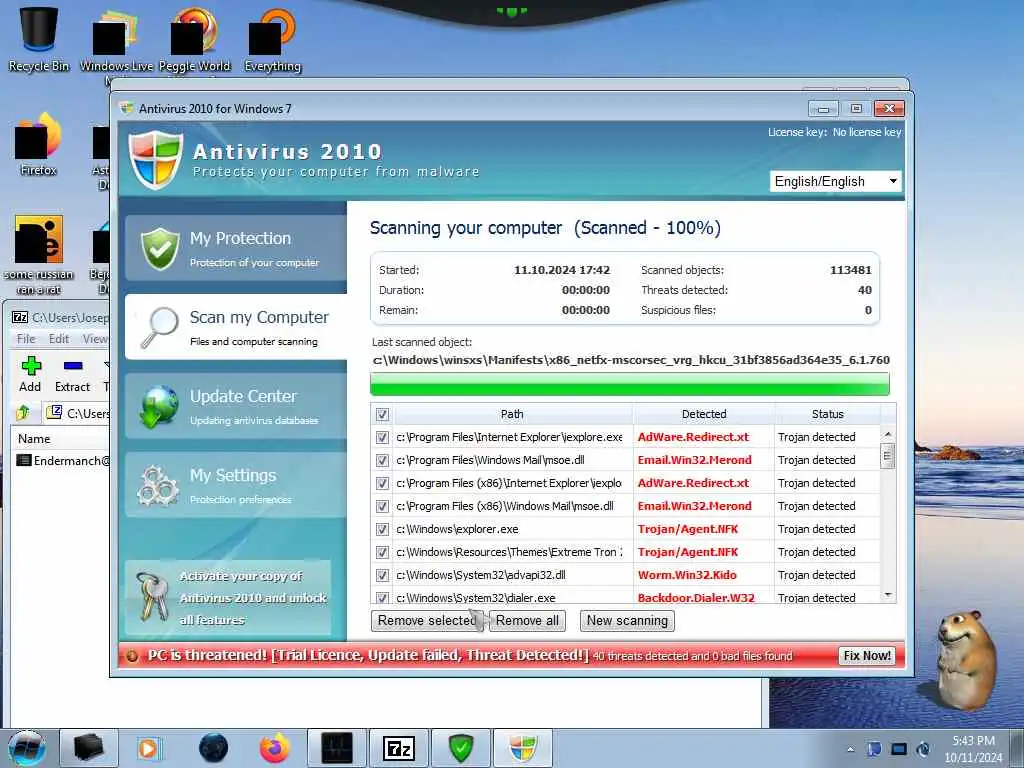The height and width of the screenshot is (768, 1024).
Task: Click the network tray icon
Action: (899, 750)
